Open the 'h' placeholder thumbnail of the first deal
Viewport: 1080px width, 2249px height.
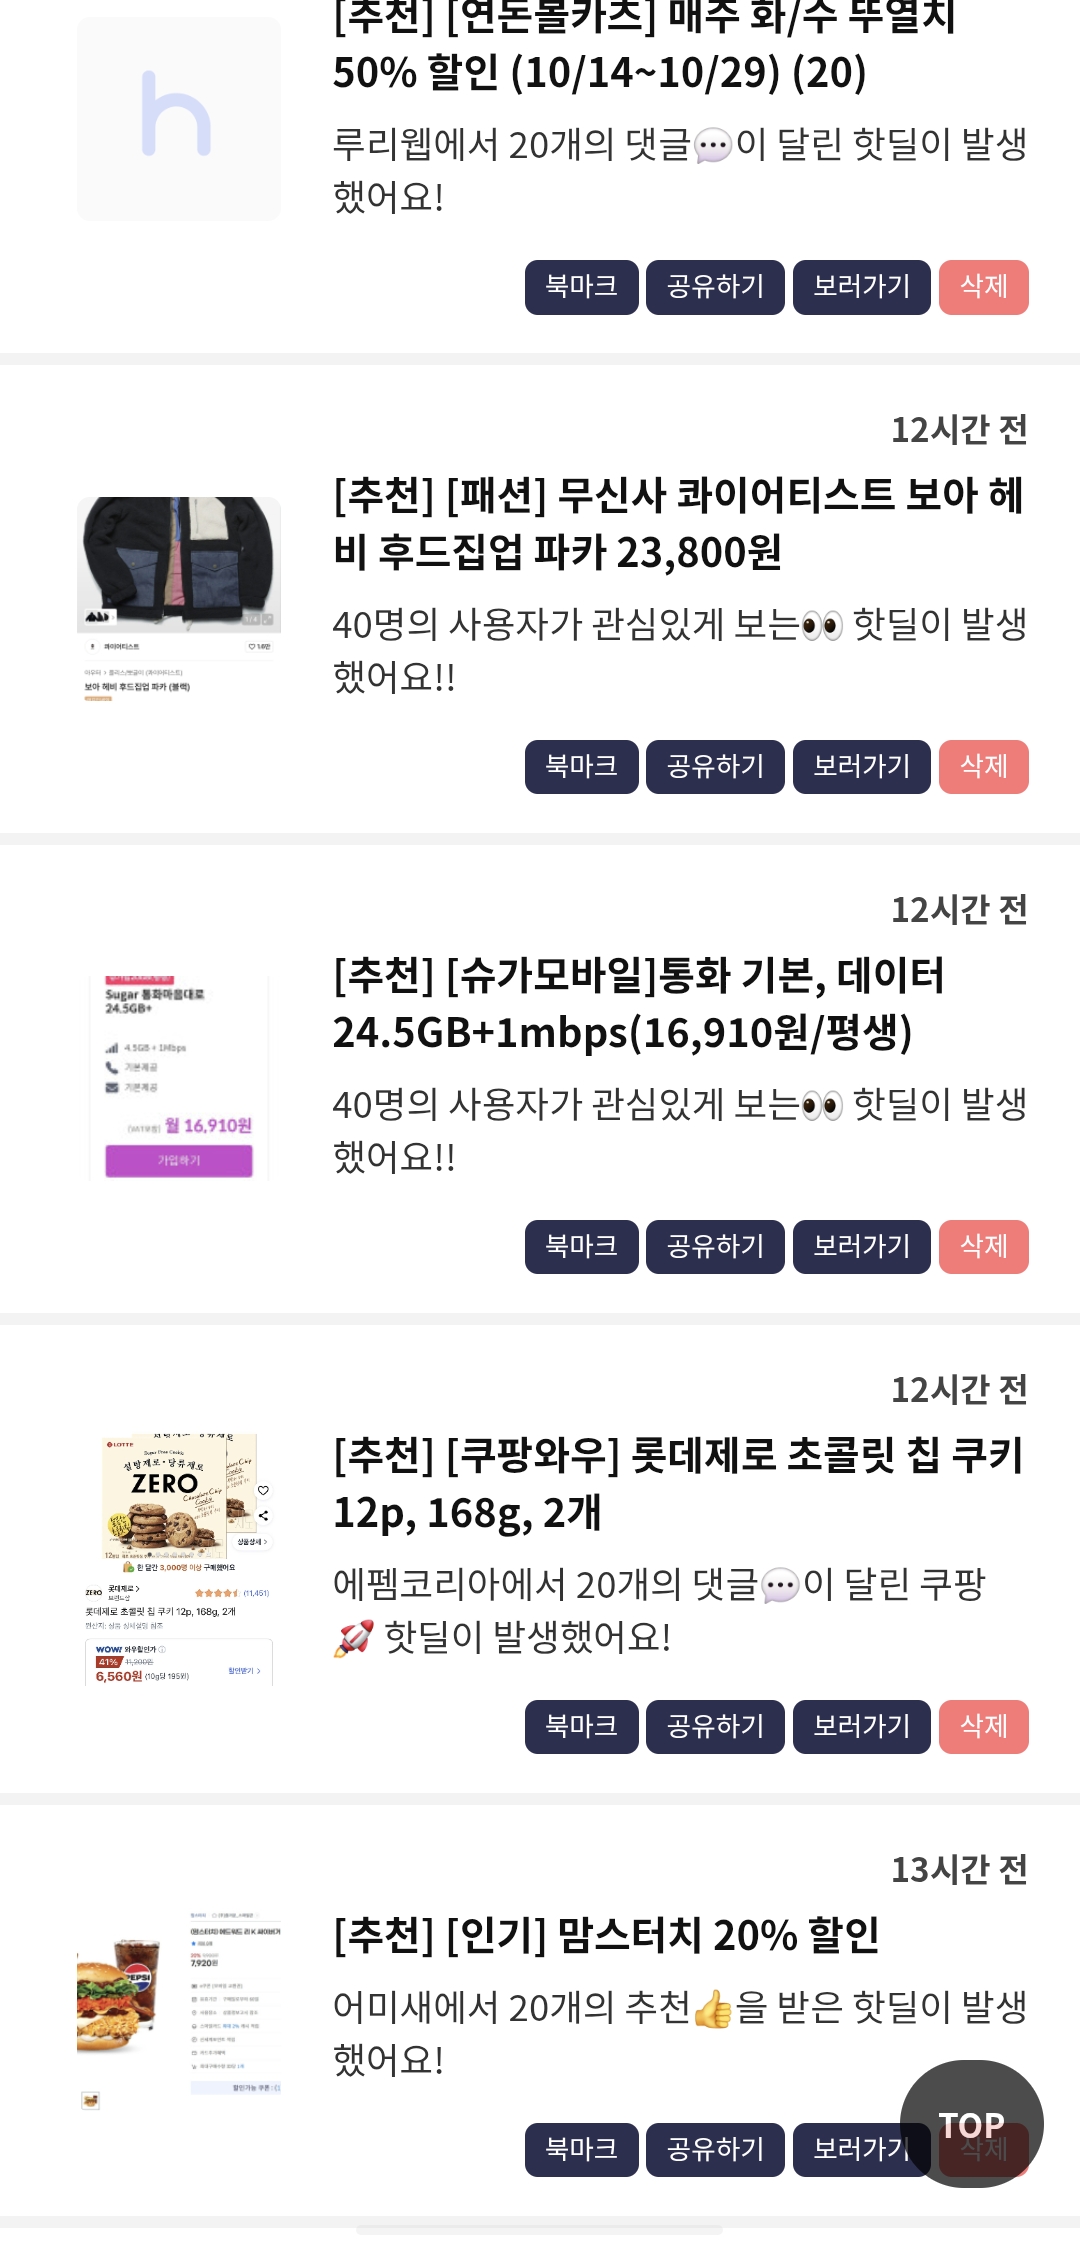click(x=179, y=119)
